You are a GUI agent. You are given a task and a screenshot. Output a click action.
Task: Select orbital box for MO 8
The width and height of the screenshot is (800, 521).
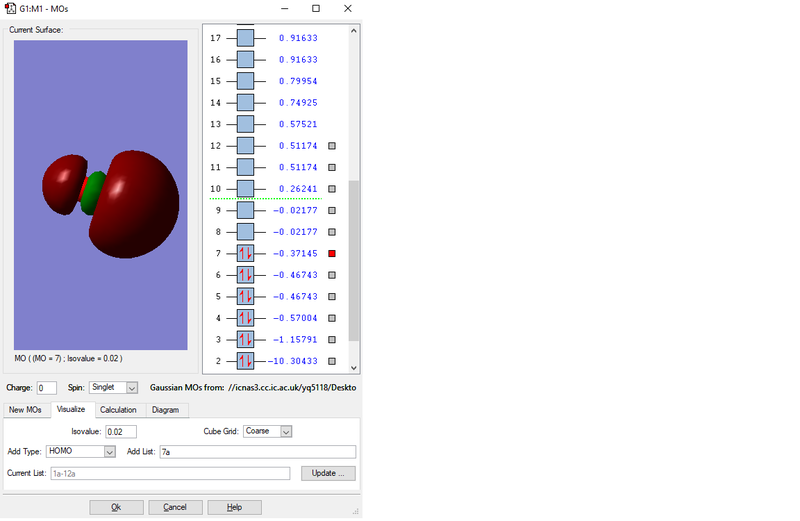click(x=245, y=232)
